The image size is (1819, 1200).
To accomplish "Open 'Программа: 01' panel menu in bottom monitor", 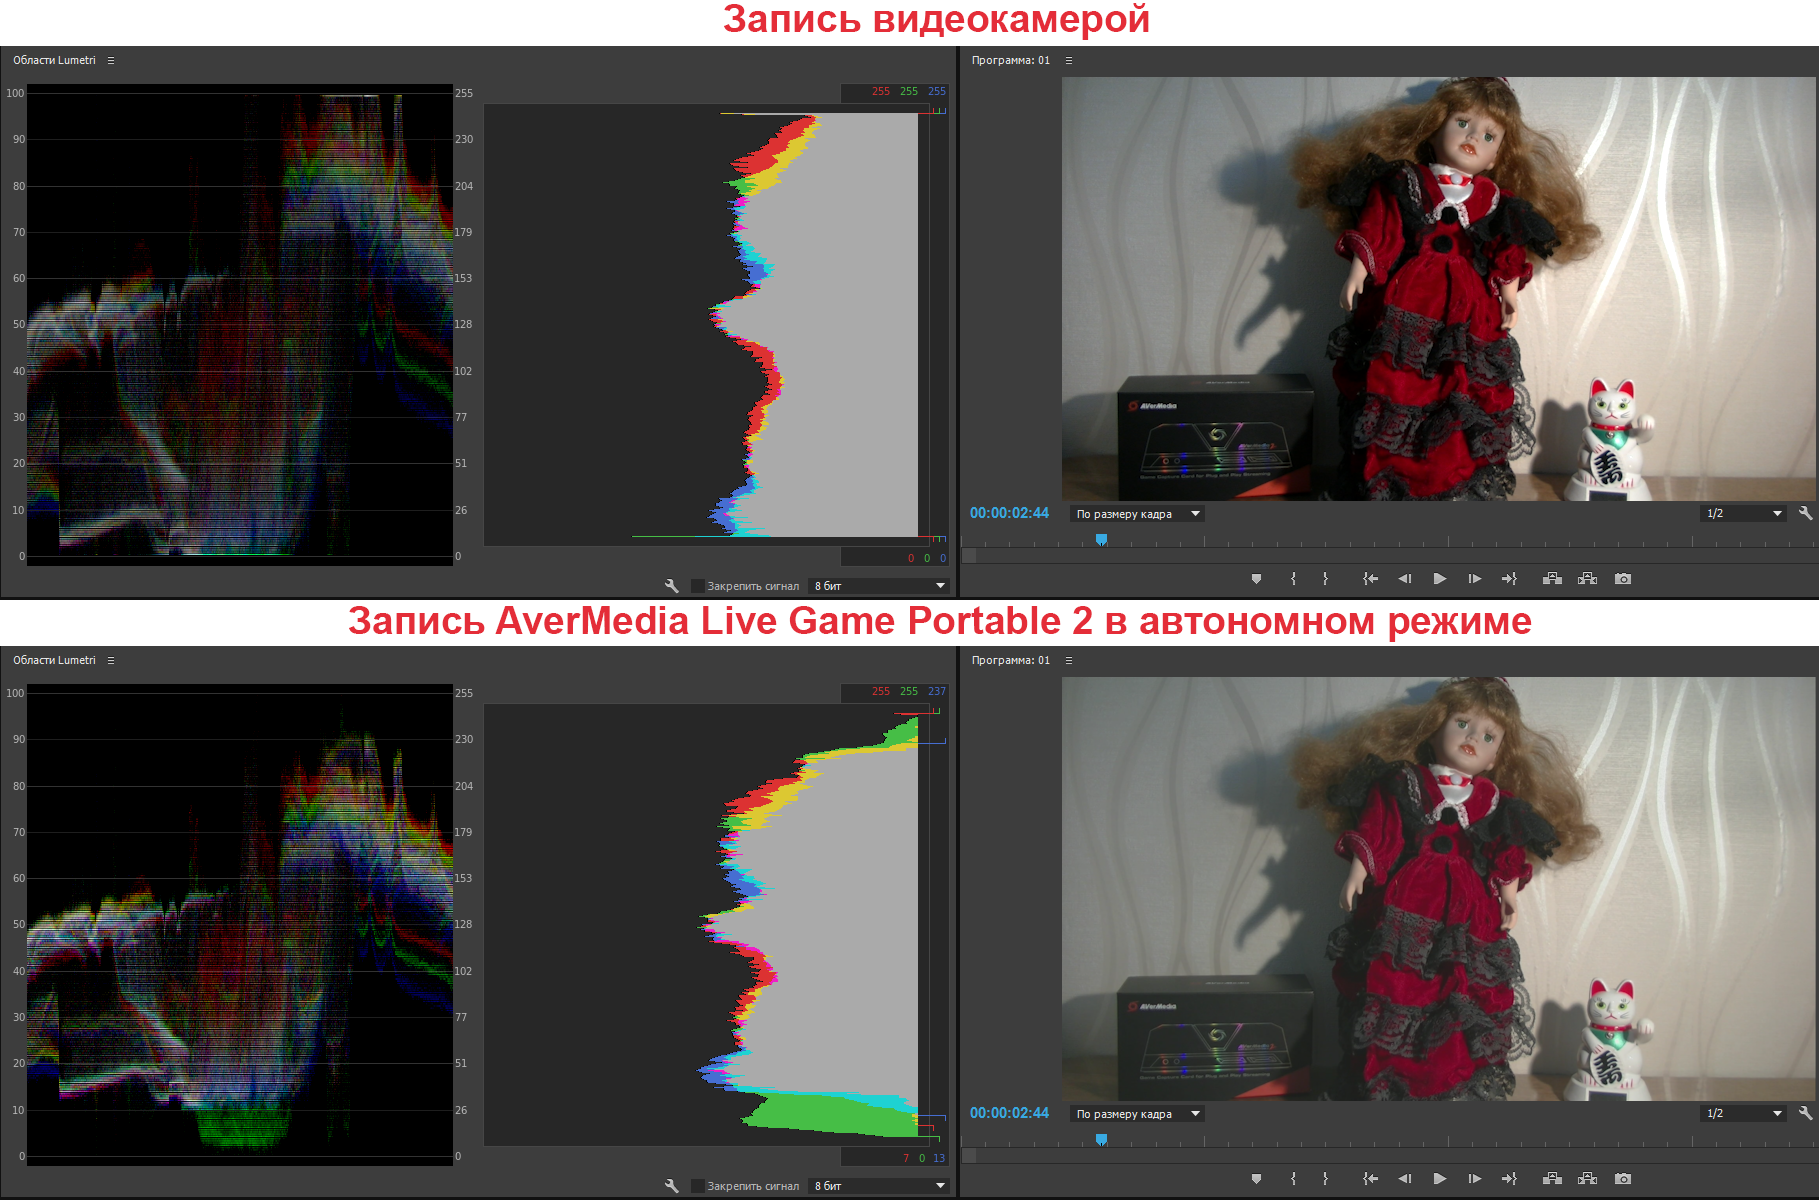I will pos(1069,661).
